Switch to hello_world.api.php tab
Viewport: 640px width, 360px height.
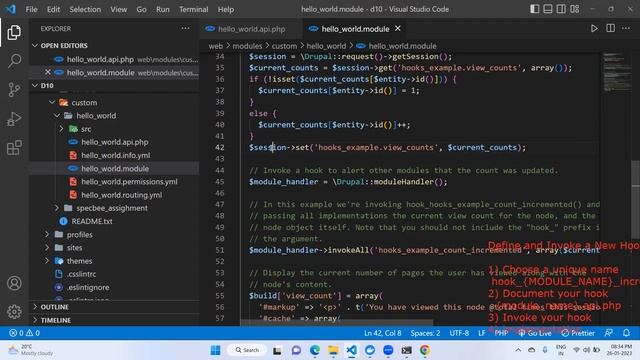251,29
